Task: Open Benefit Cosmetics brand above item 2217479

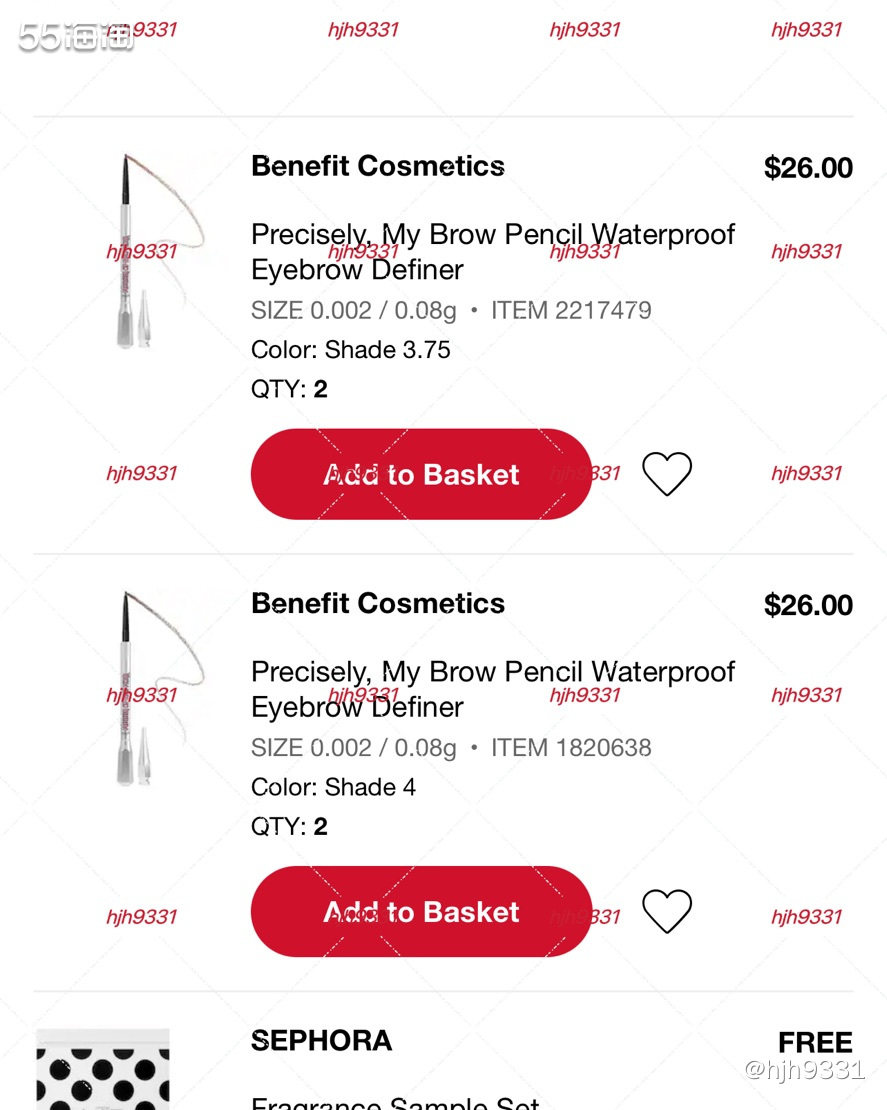Action: 378,166
